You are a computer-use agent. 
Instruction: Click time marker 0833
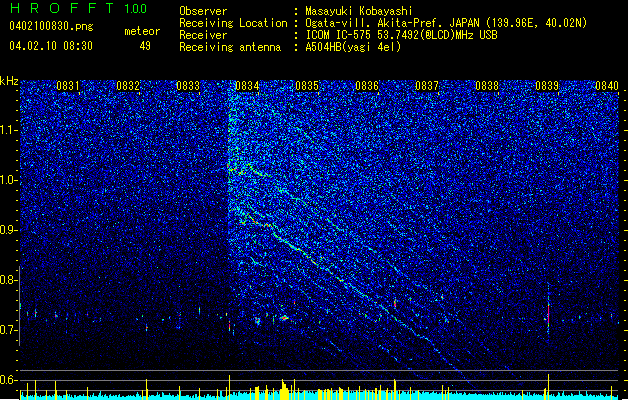187,86
